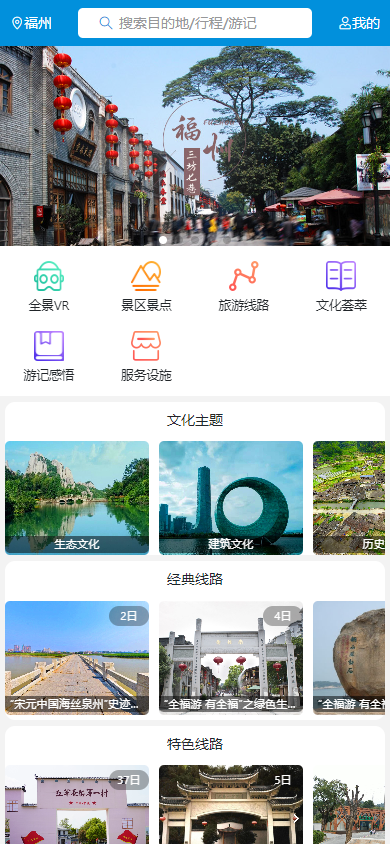
Task: Focus the 搜索目的地/行程/游记 search field
Action: tap(195, 23)
